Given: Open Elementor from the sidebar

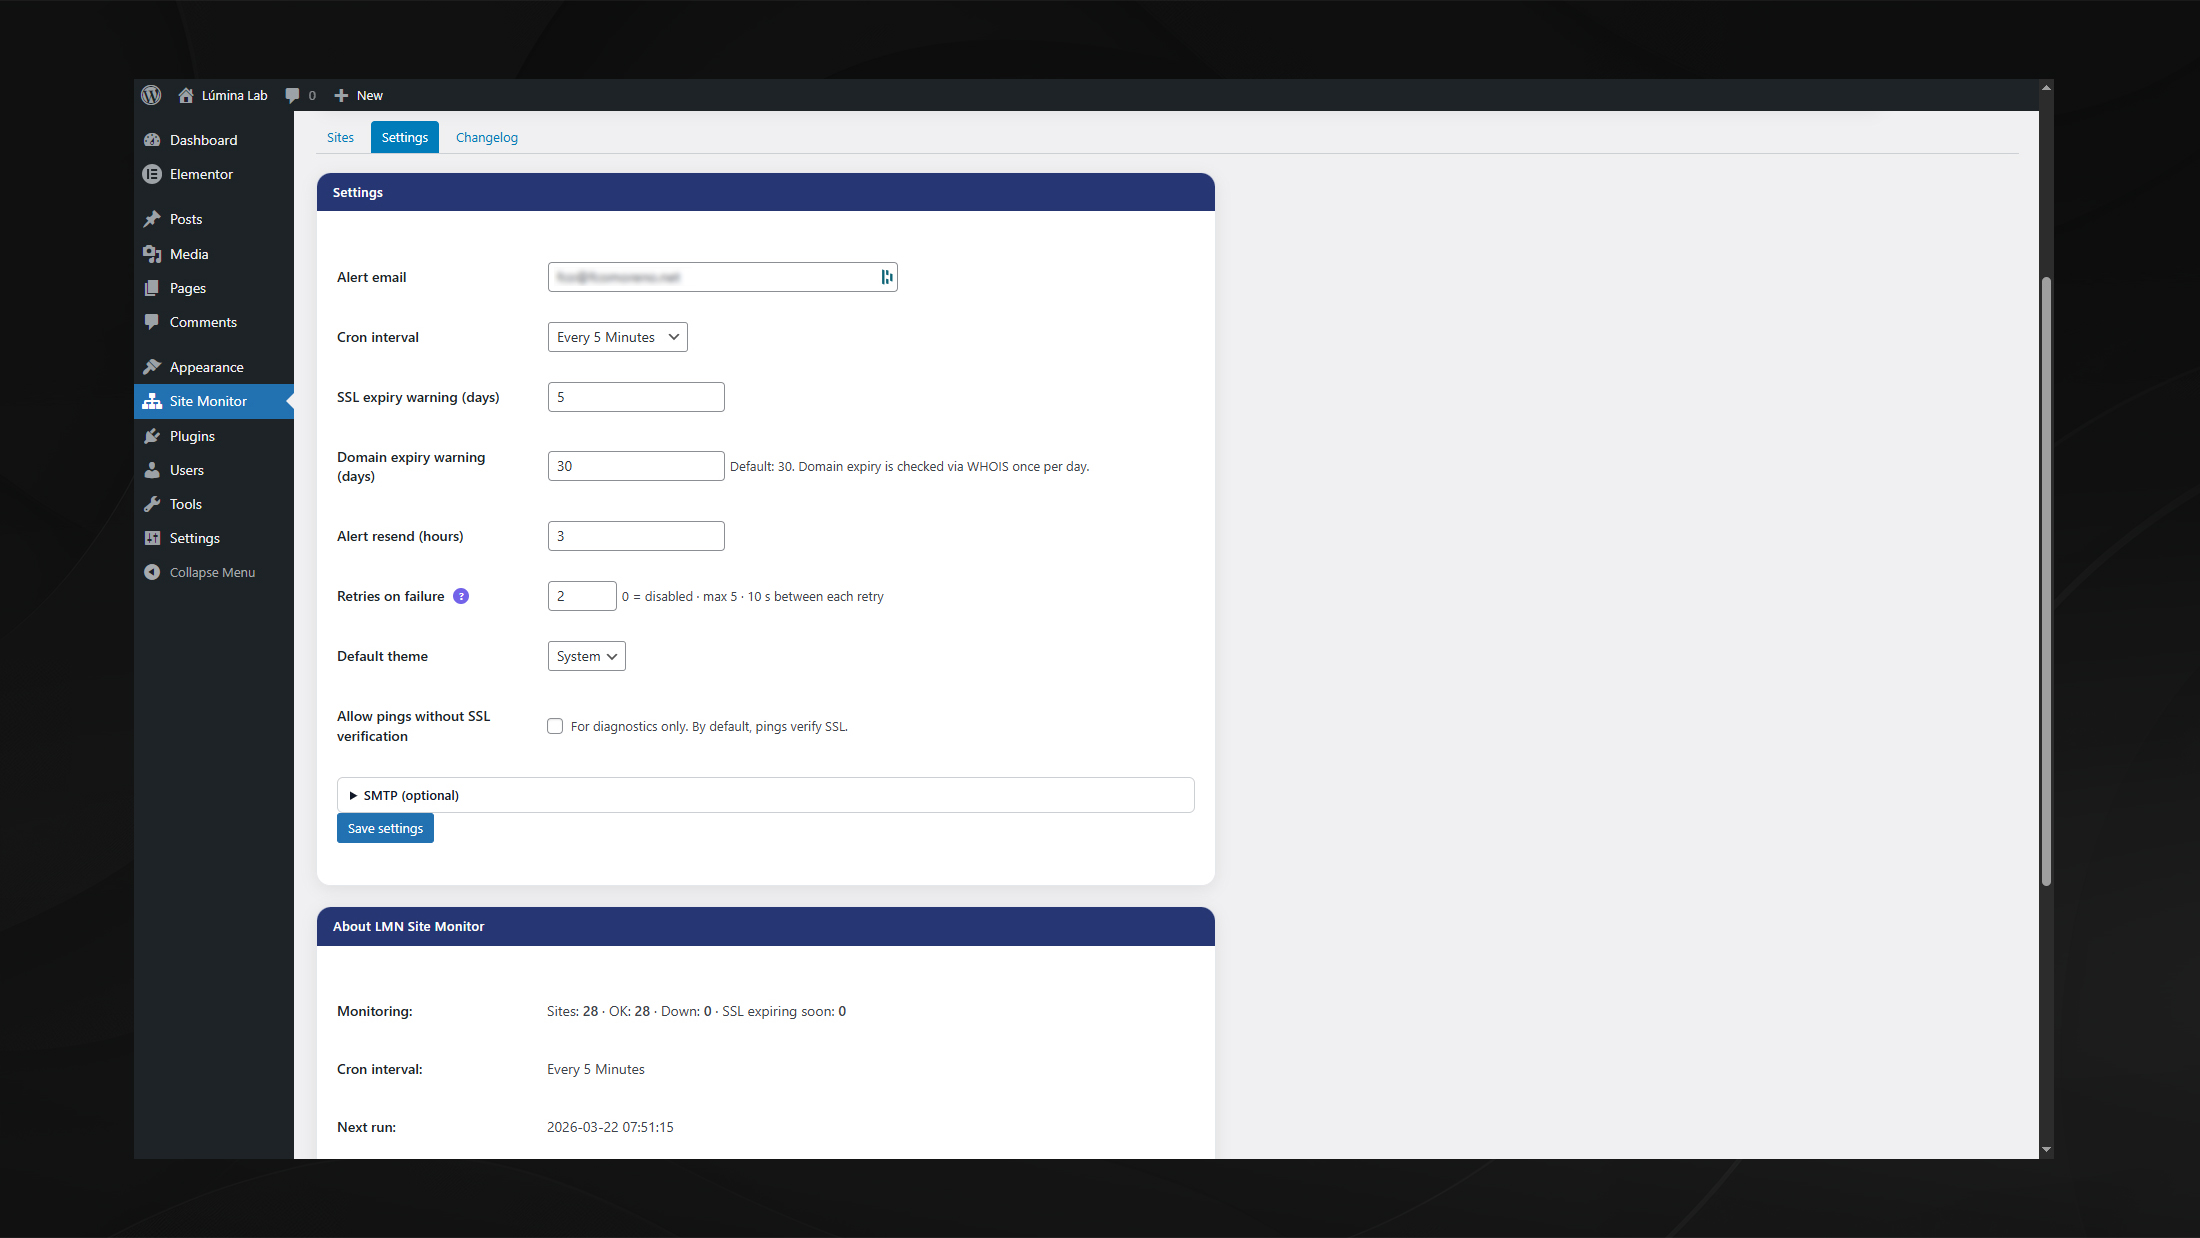Looking at the screenshot, I should (201, 174).
